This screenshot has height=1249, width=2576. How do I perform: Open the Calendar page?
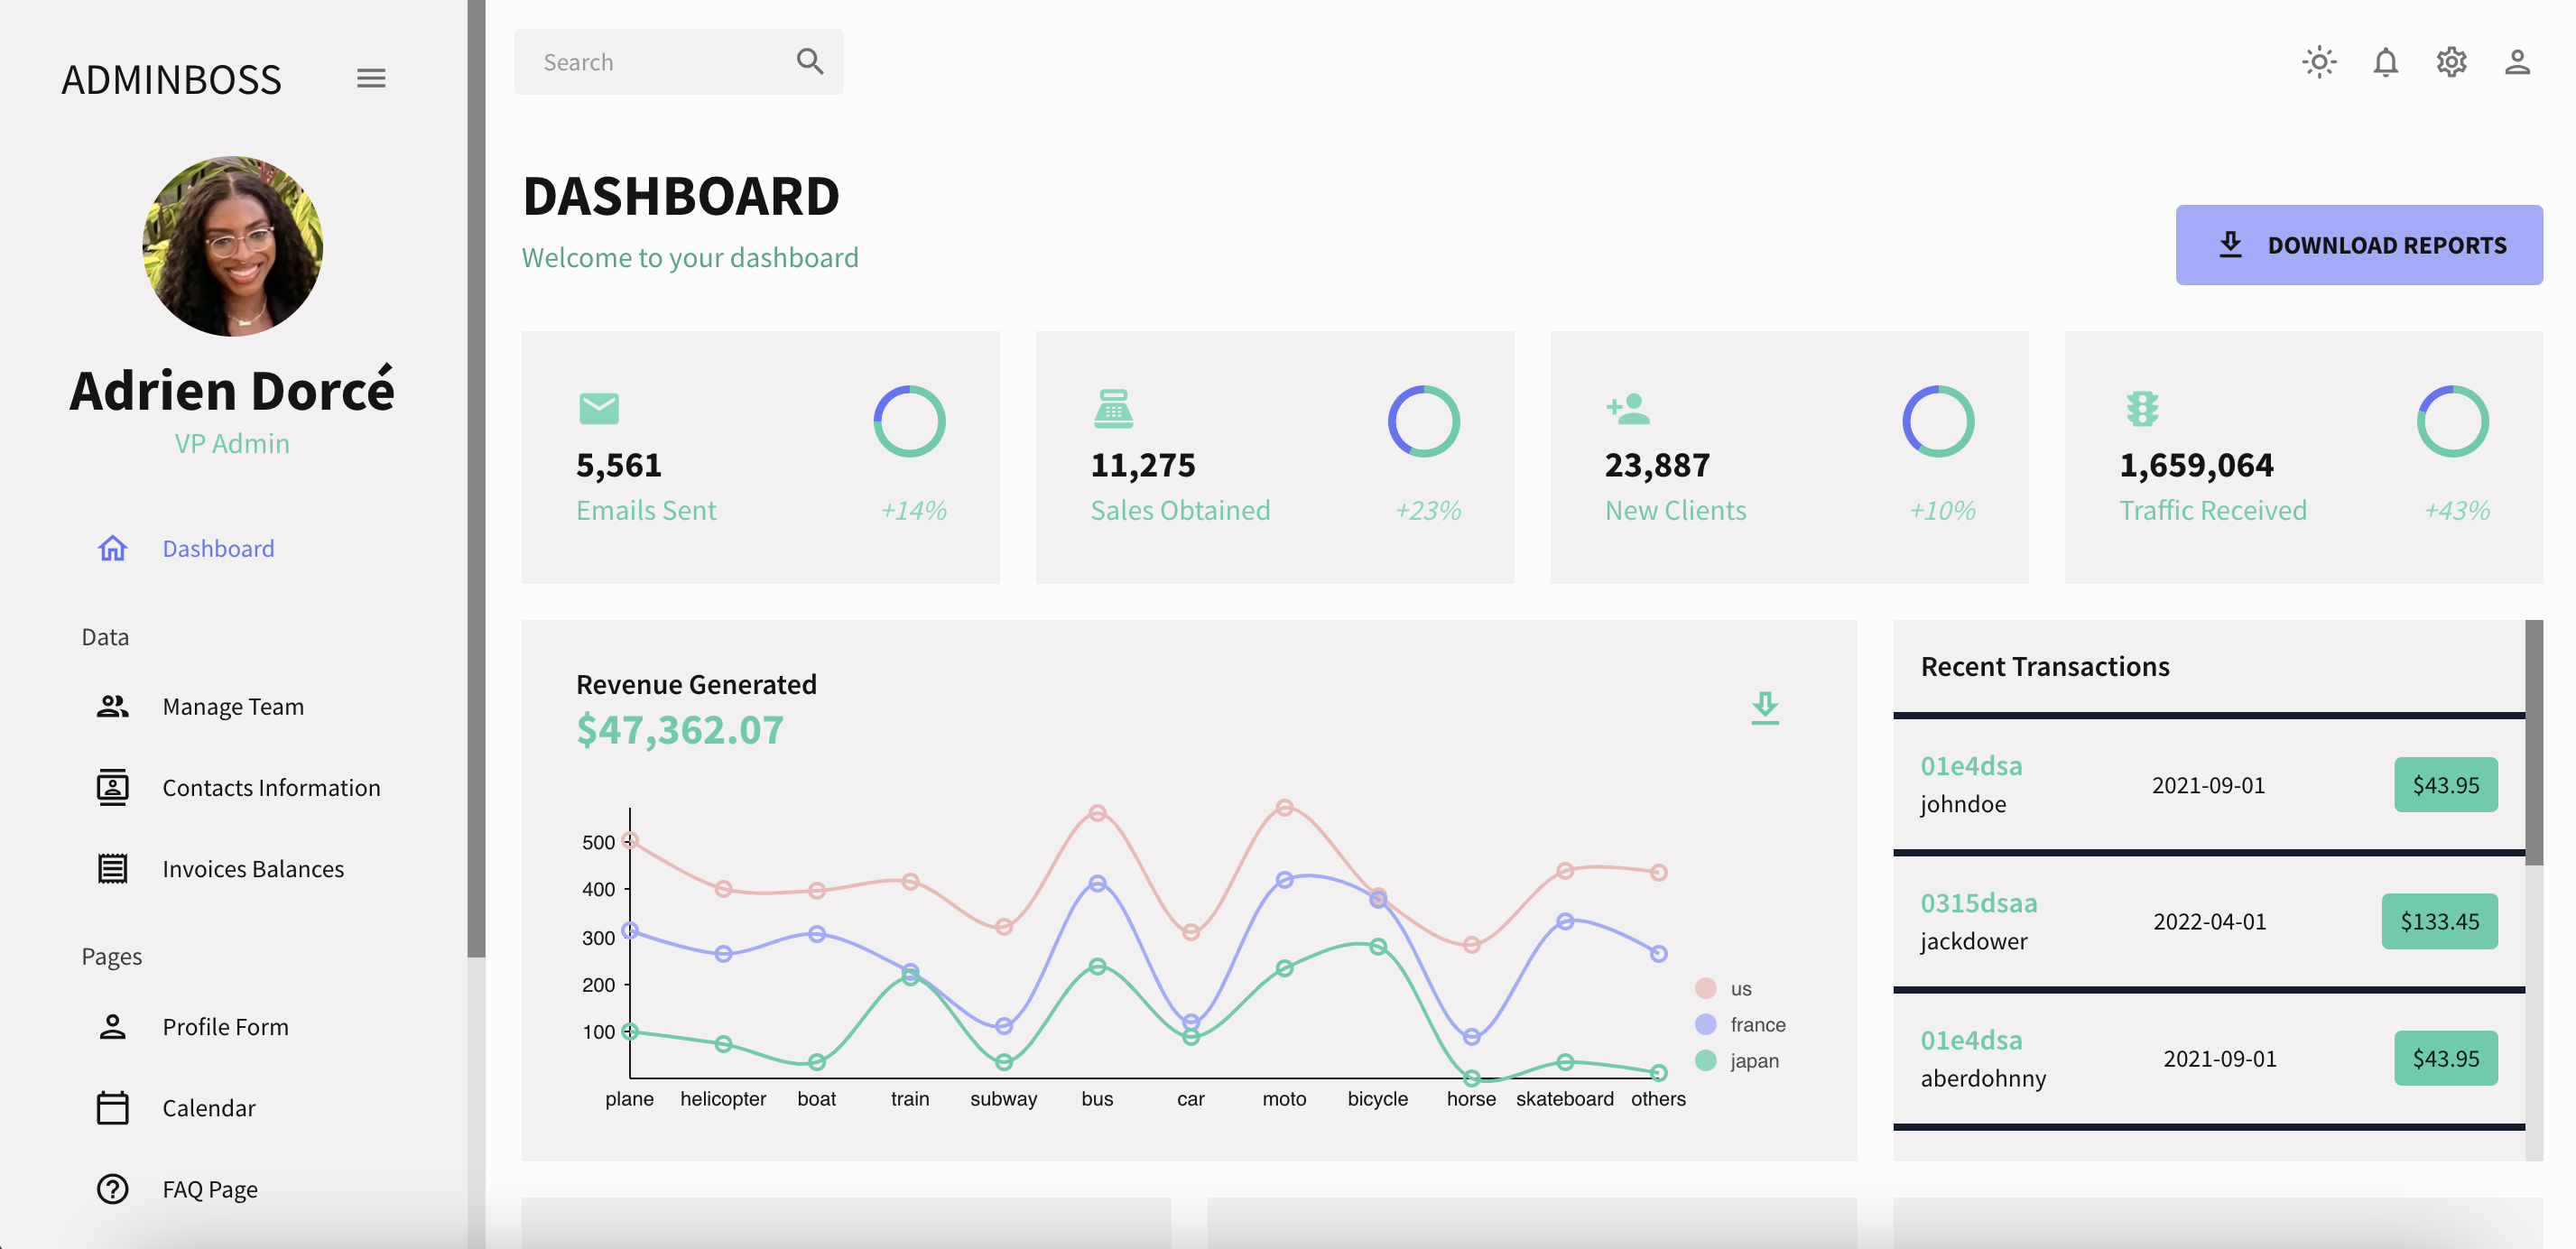click(209, 1107)
